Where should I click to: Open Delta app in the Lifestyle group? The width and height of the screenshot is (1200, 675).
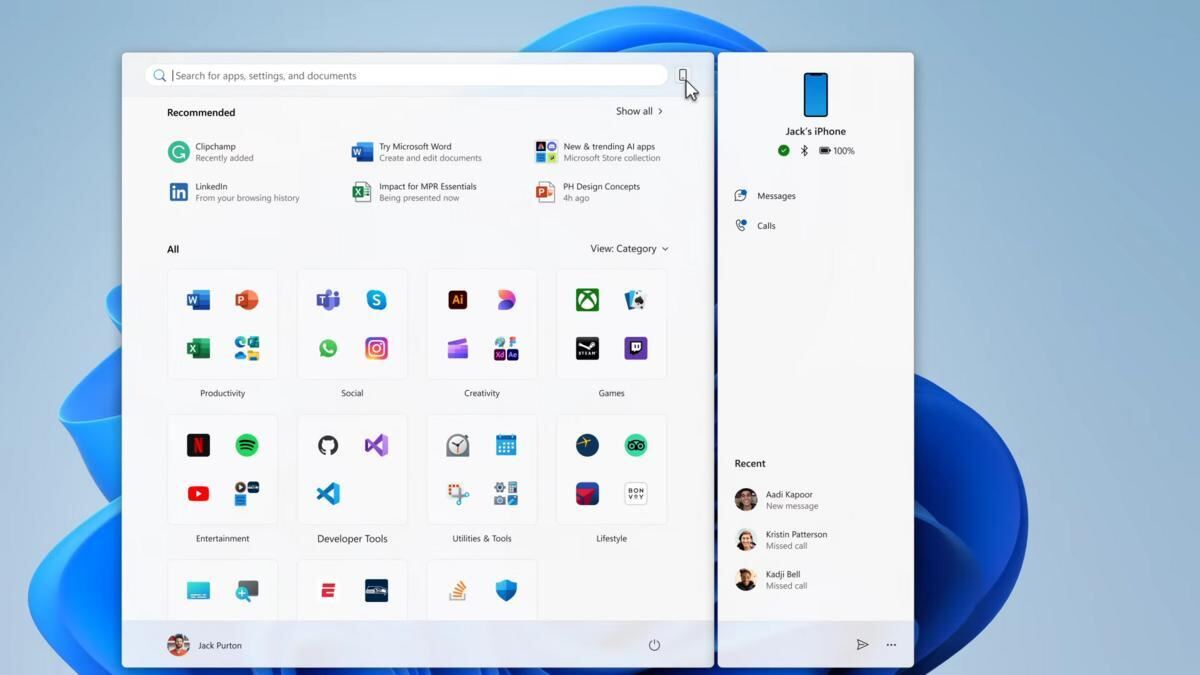click(x=587, y=493)
